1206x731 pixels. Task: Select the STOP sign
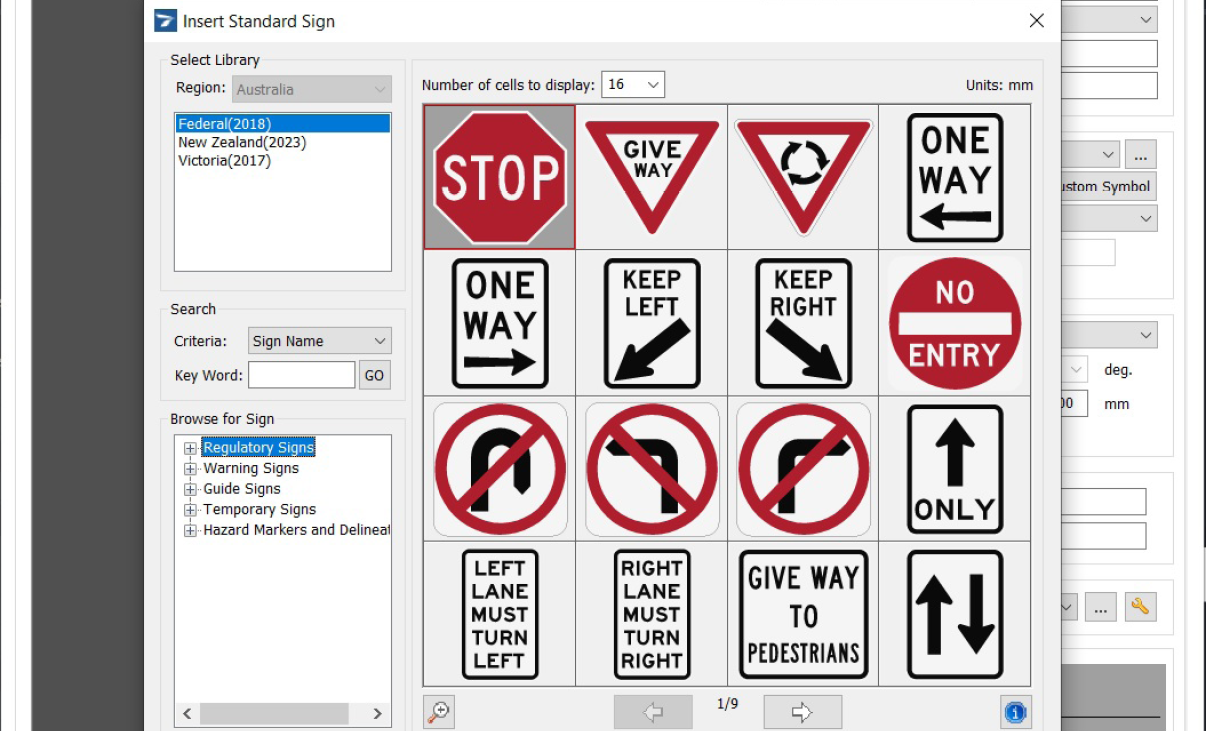pyautogui.click(x=499, y=175)
